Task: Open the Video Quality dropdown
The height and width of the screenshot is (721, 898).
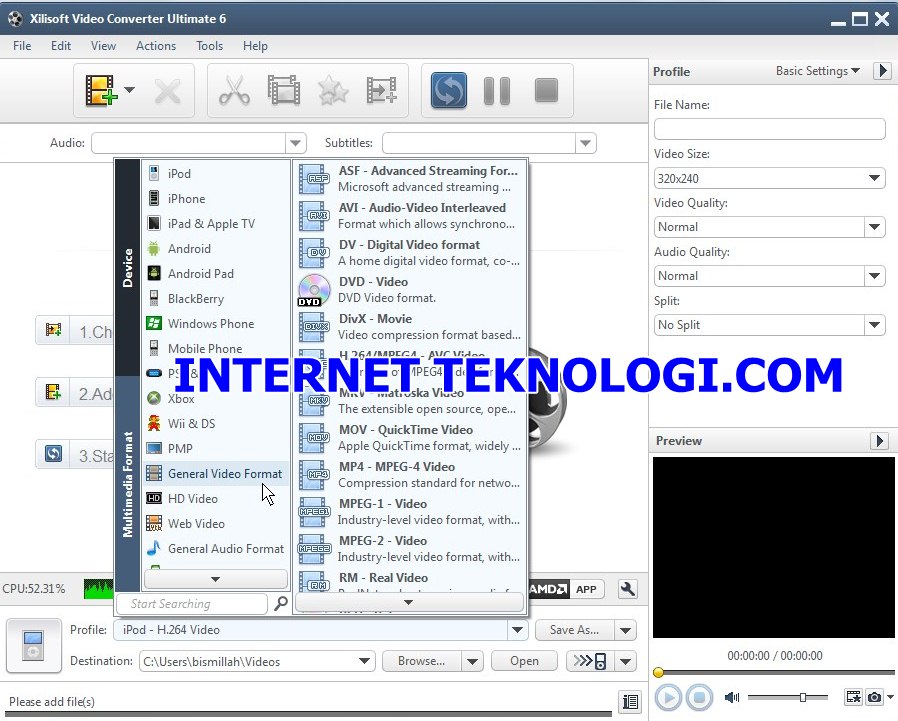Action: click(x=875, y=227)
